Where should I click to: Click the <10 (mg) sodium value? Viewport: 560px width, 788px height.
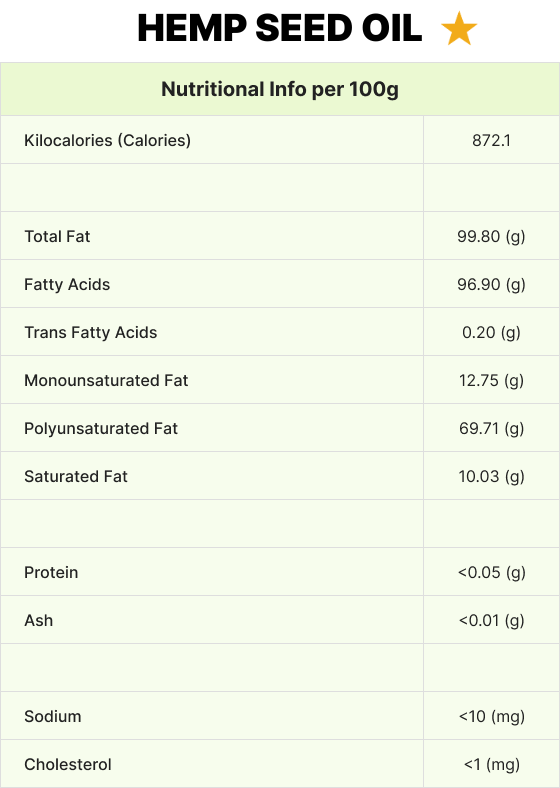pyautogui.click(x=491, y=717)
